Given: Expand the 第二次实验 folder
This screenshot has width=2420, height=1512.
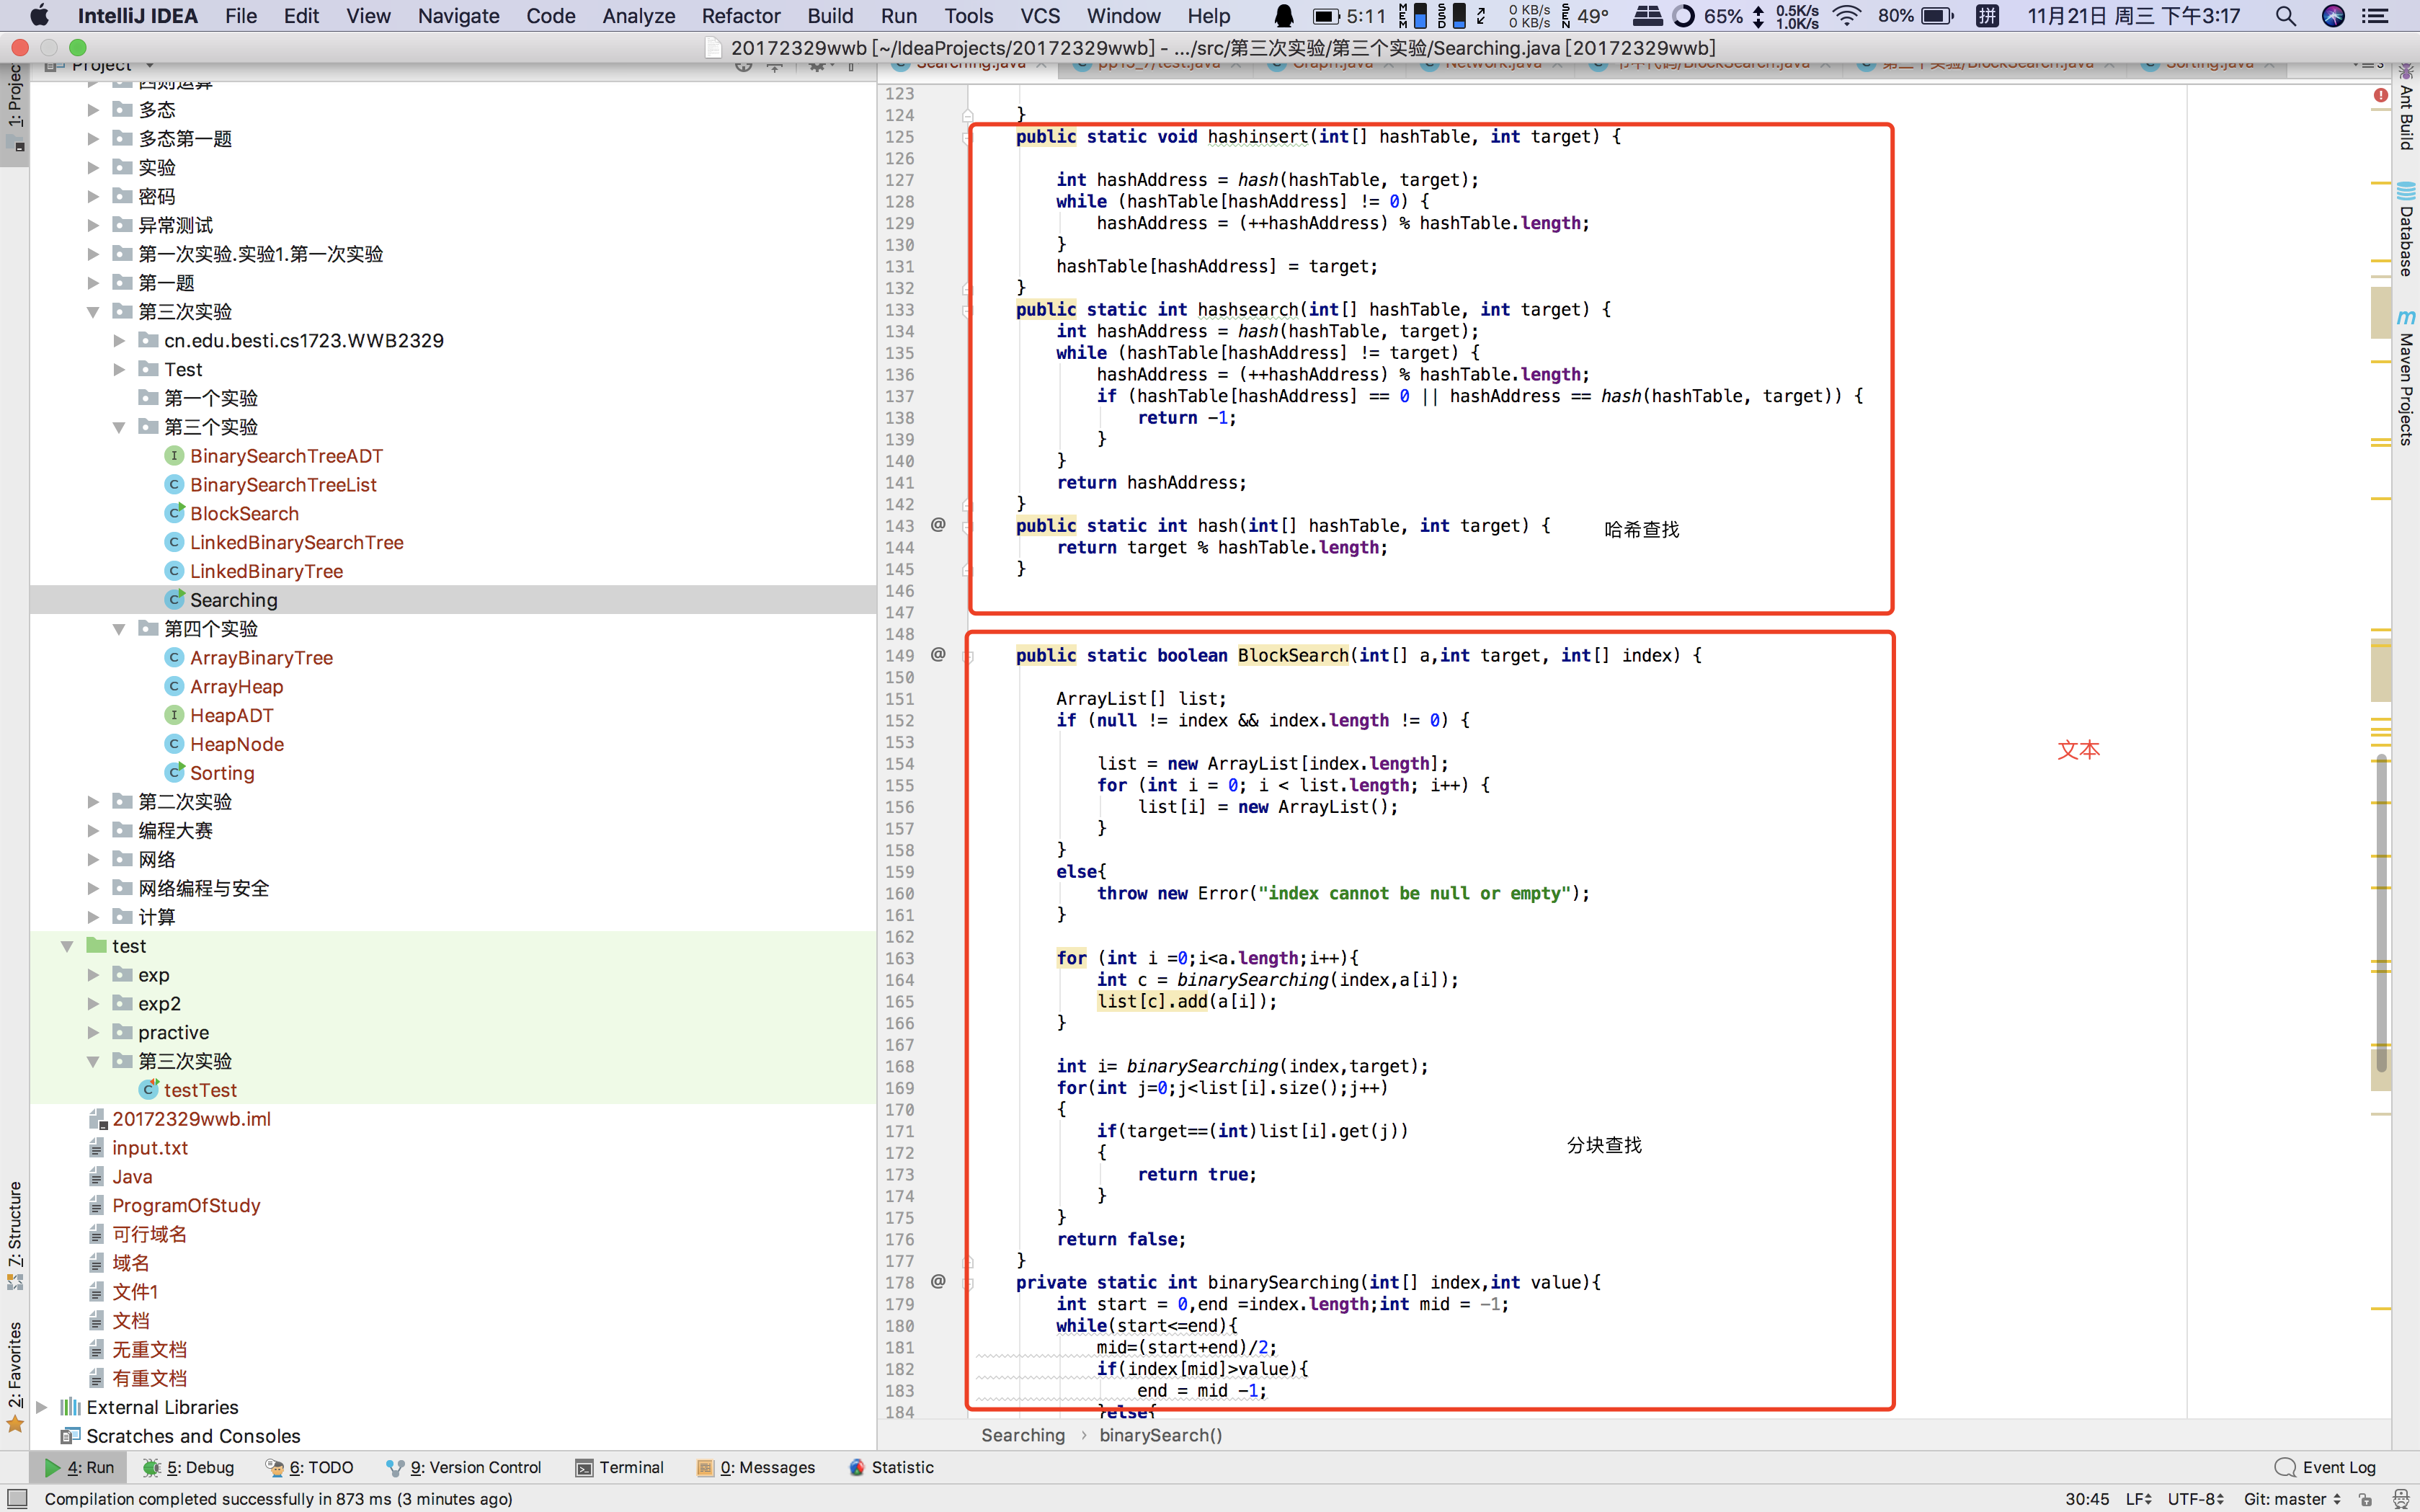Looking at the screenshot, I should coord(93,802).
